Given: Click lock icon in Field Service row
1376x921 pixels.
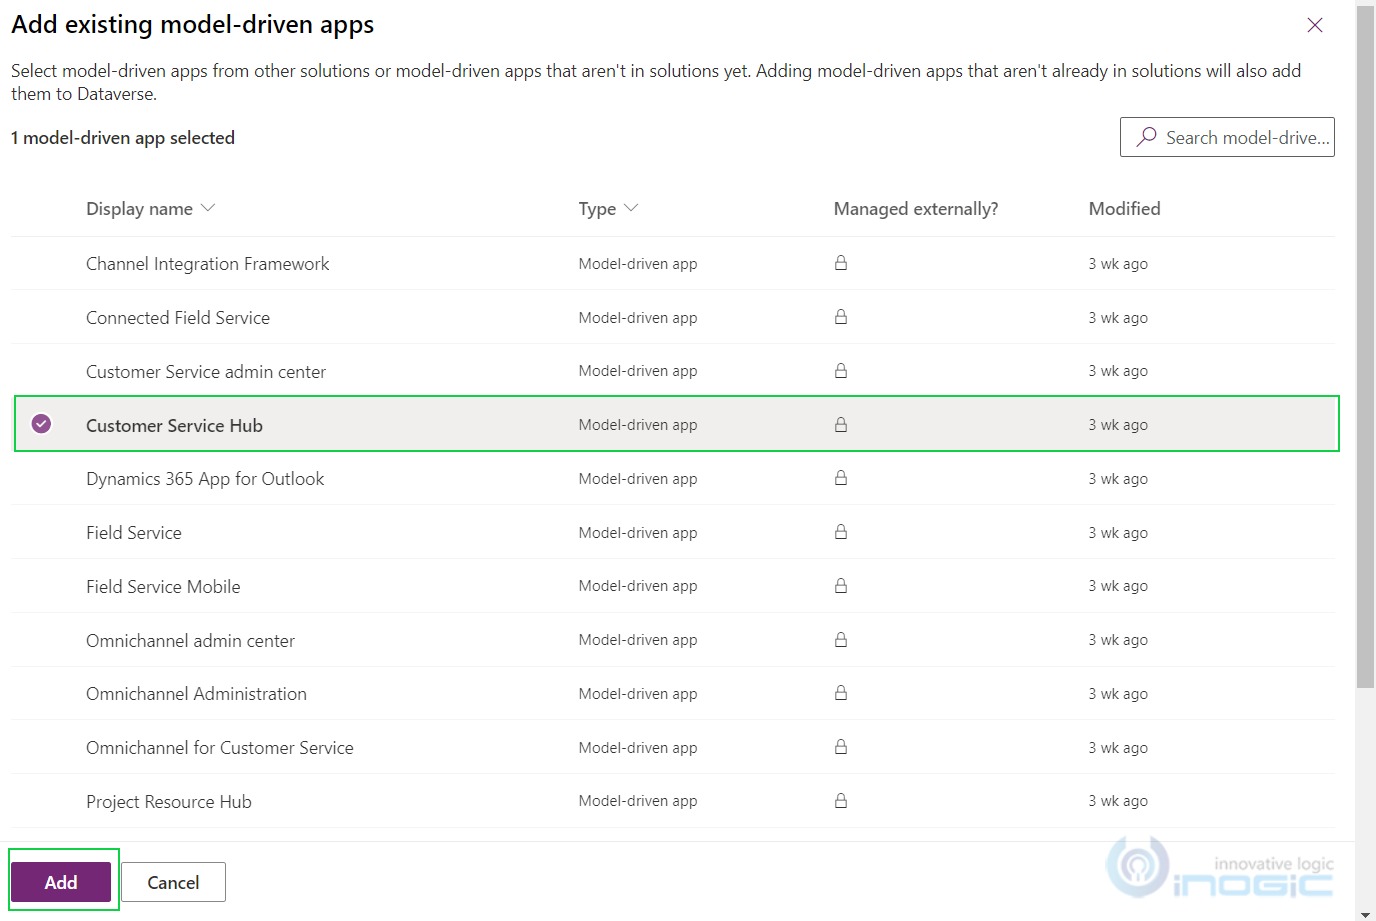Looking at the screenshot, I should (x=841, y=532).
